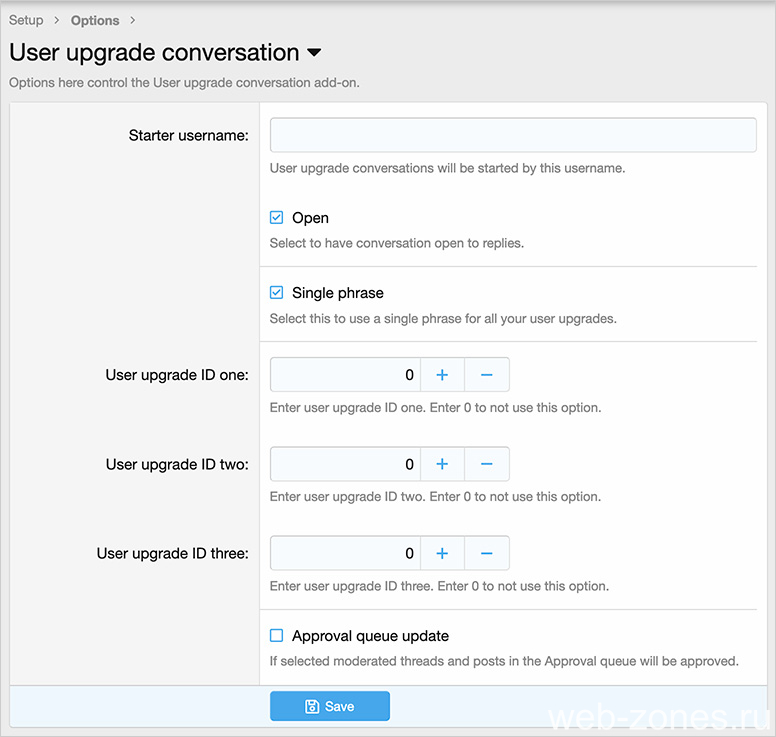Expand the chevron after Setup breadcrumb

[57, 20]
